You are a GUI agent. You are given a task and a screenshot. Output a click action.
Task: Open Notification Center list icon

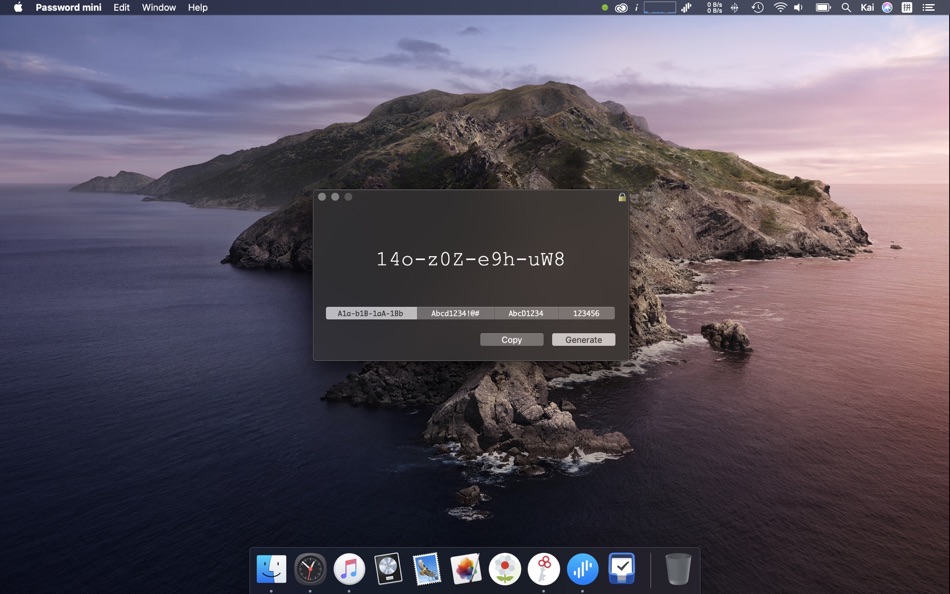tap(928, 8)
